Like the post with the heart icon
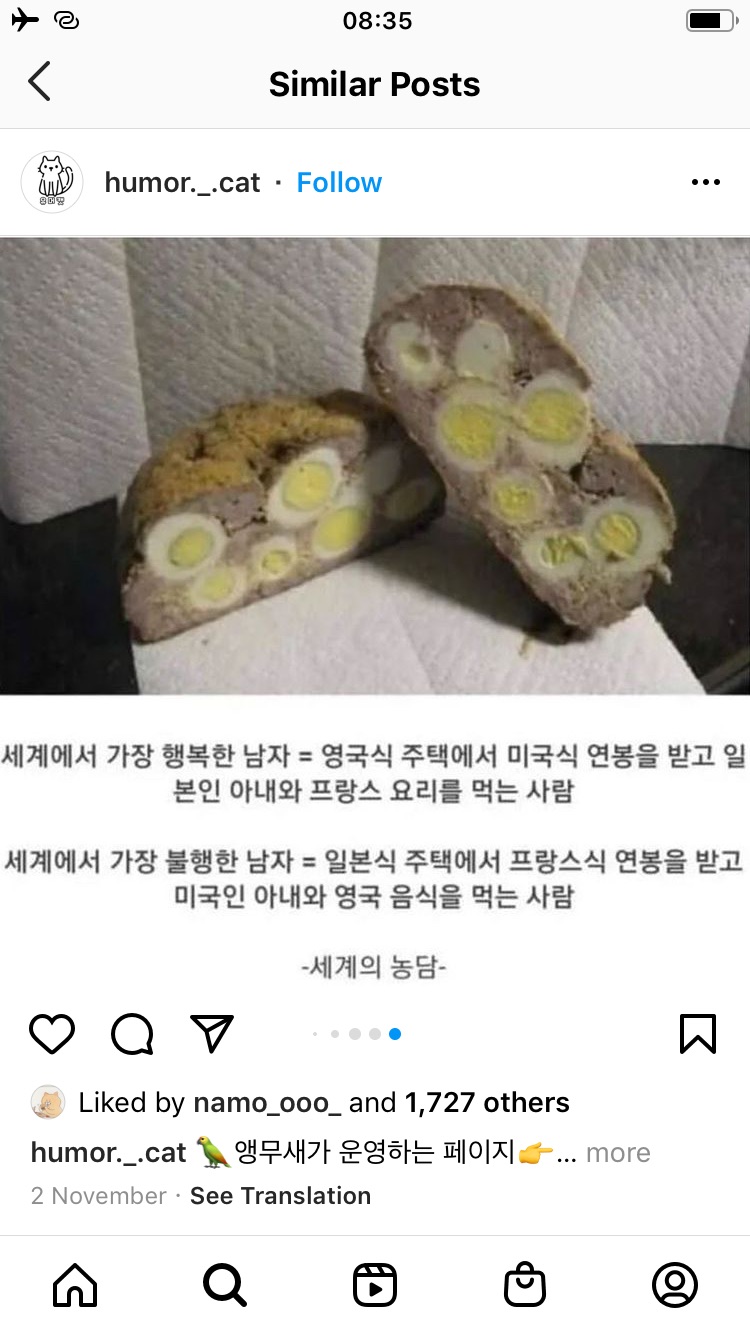Viewport: 750px width, 1334px height. [x=52, y=1034]
